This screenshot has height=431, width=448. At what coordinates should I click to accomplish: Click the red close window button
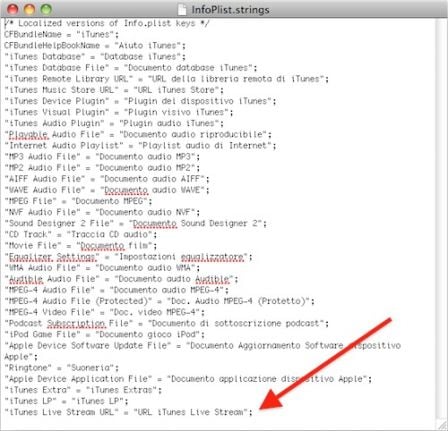click(12, 9)
